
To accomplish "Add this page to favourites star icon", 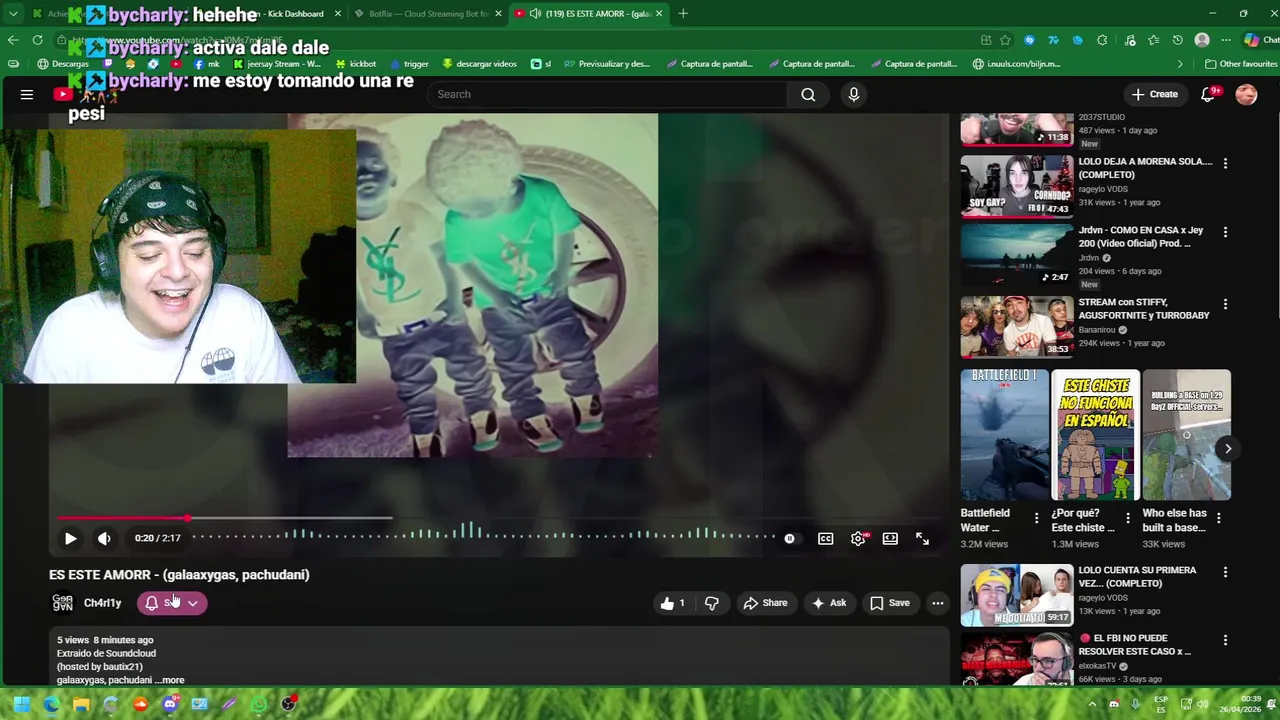I will (1005, 40).
